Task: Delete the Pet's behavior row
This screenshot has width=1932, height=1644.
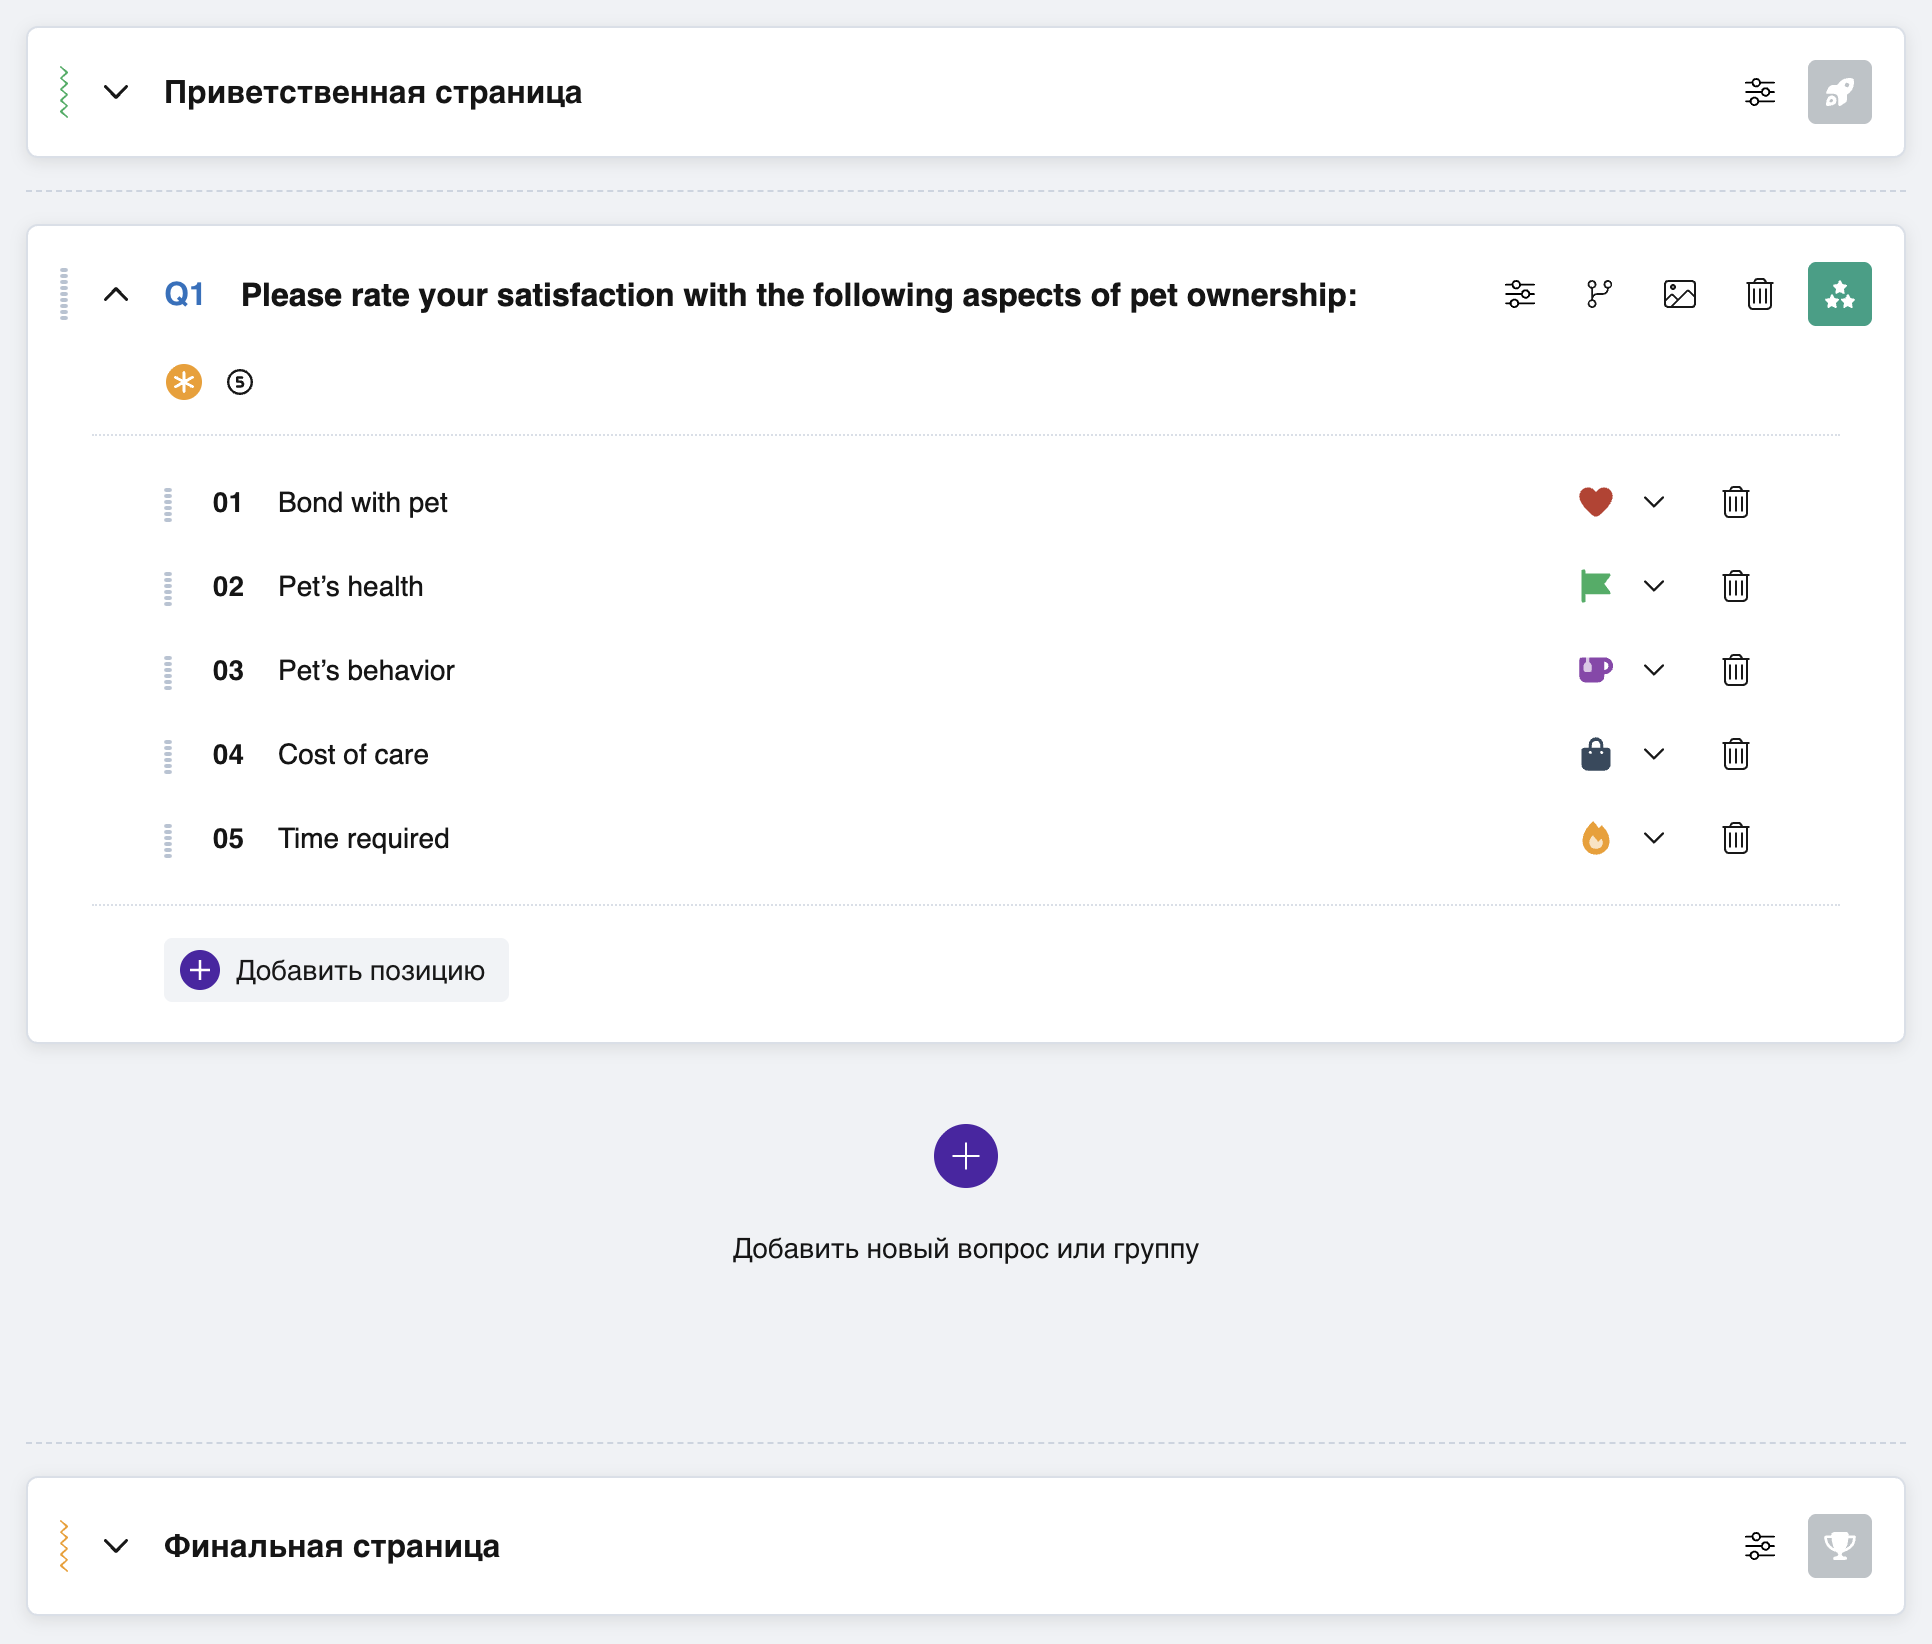Action: pos(1736,670)
